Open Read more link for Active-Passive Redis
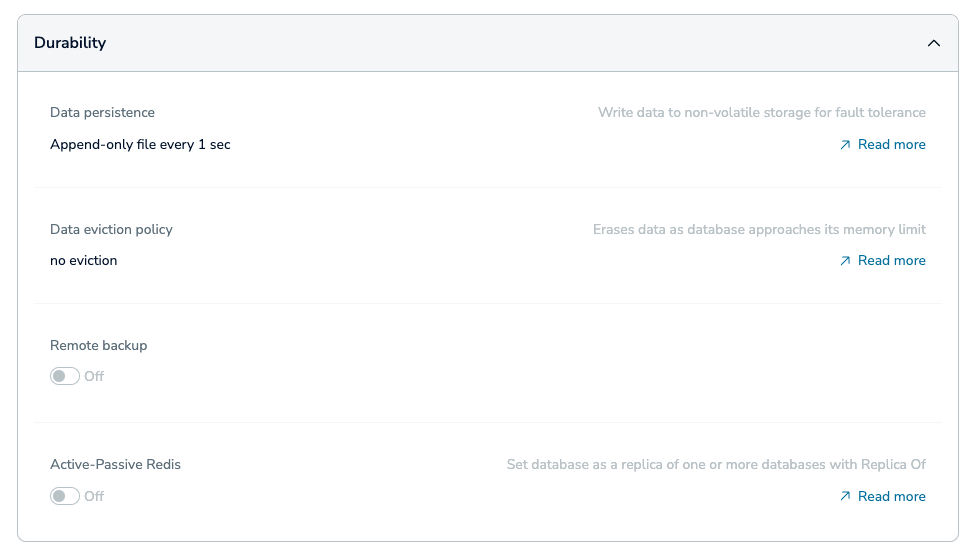The height and width of the screenshot is (555, 973). (891, 497)
